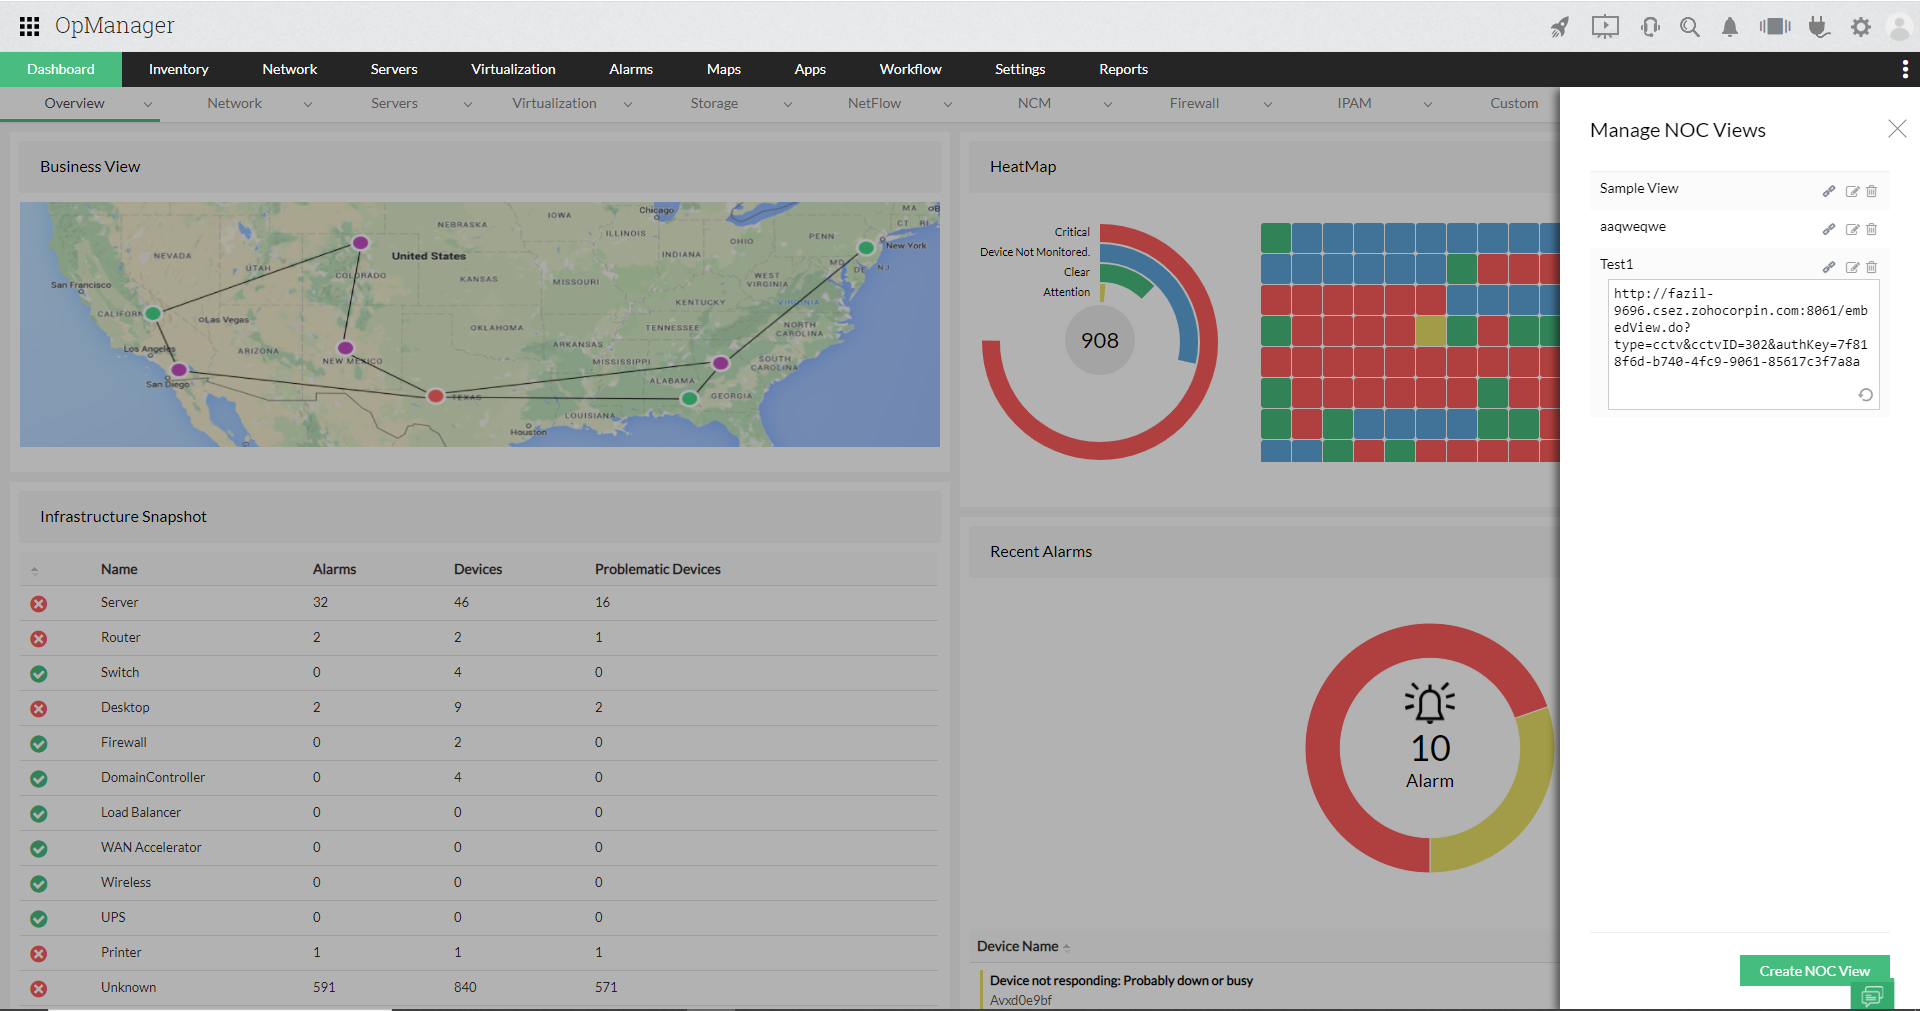The height and width of the screenshot is (1011, 1920).
Task: Switch to the Alarms menu
Action: tap(630, 69)
